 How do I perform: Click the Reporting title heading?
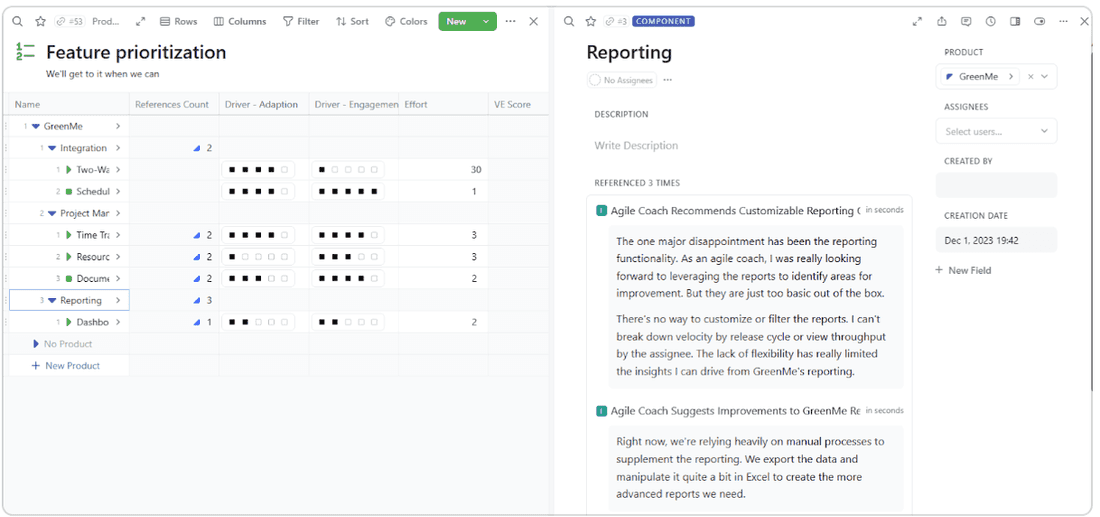pos(629,53)
